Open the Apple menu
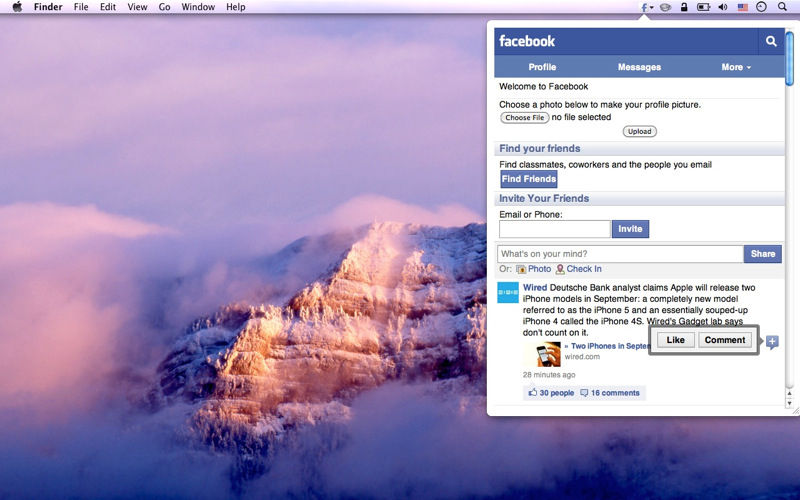The image size is (800, 500). coord(17,7)
